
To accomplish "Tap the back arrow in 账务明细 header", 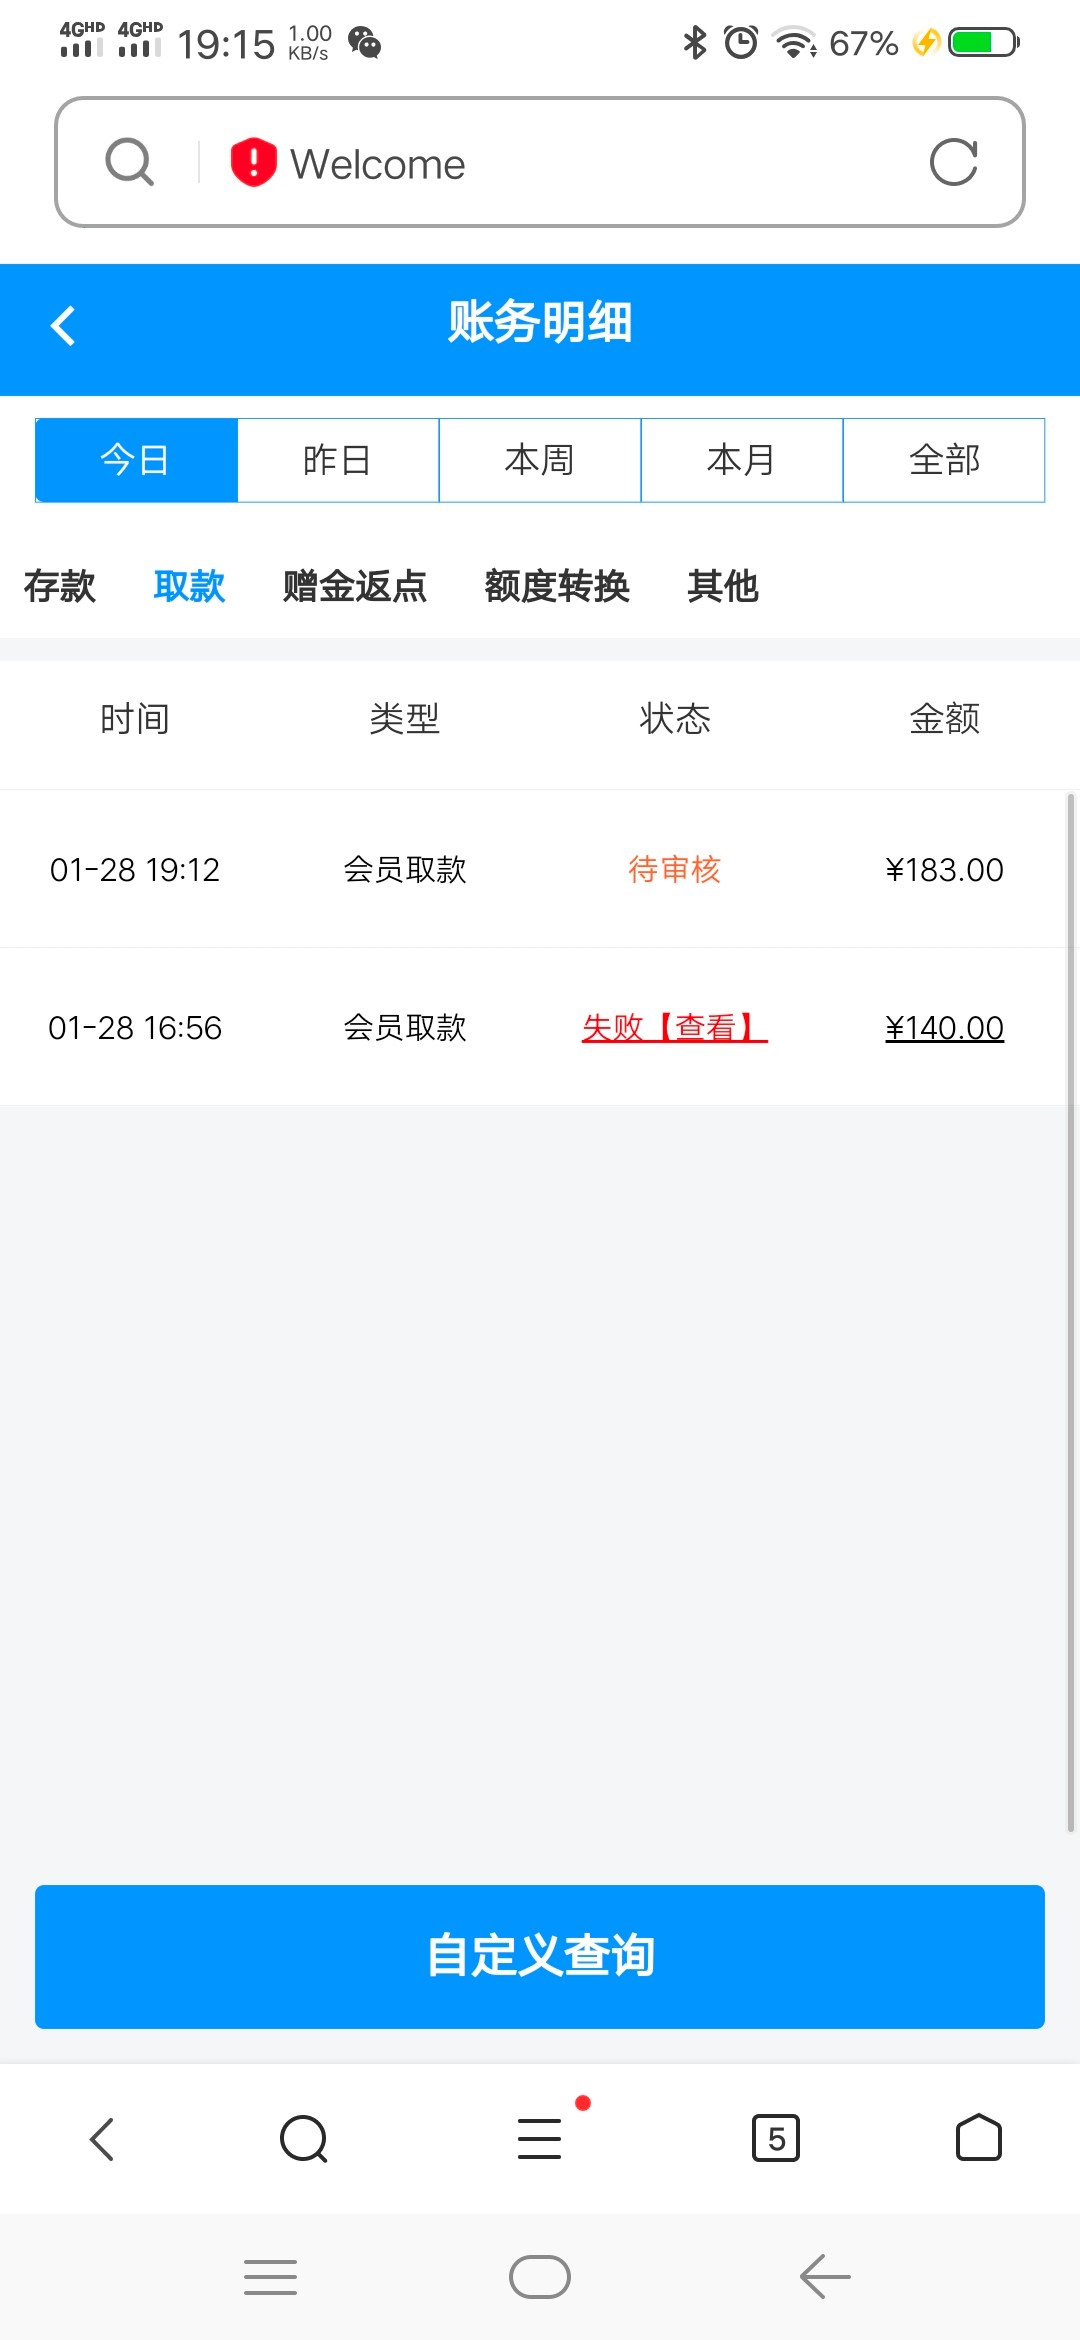I will click(x=63, y=326).
